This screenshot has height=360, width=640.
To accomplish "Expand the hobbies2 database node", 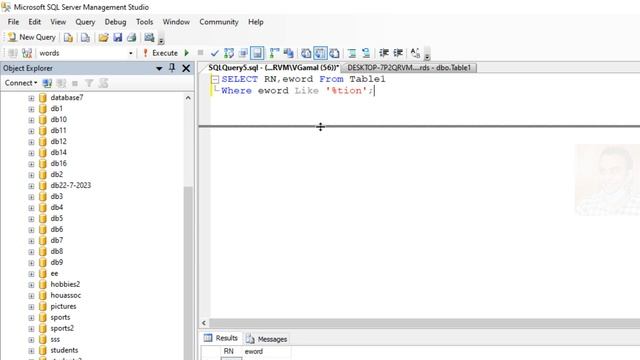I will click(x=31, y=284).
